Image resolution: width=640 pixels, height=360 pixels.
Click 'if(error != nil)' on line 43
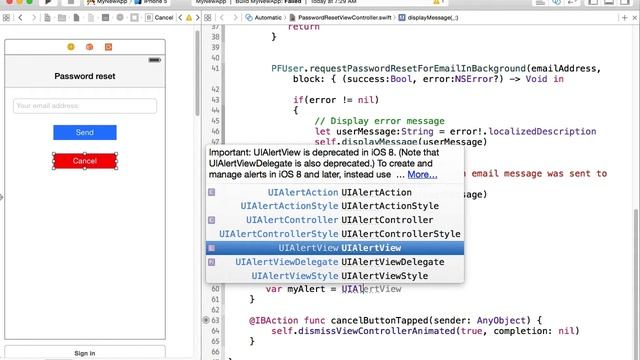pyautogui.click(x=336, y=100)
